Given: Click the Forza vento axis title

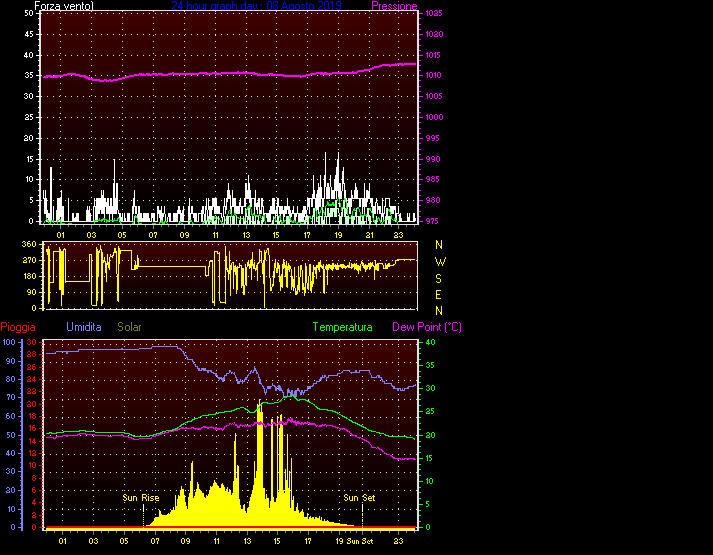Looking at the screenshot, I should (64, 6).
